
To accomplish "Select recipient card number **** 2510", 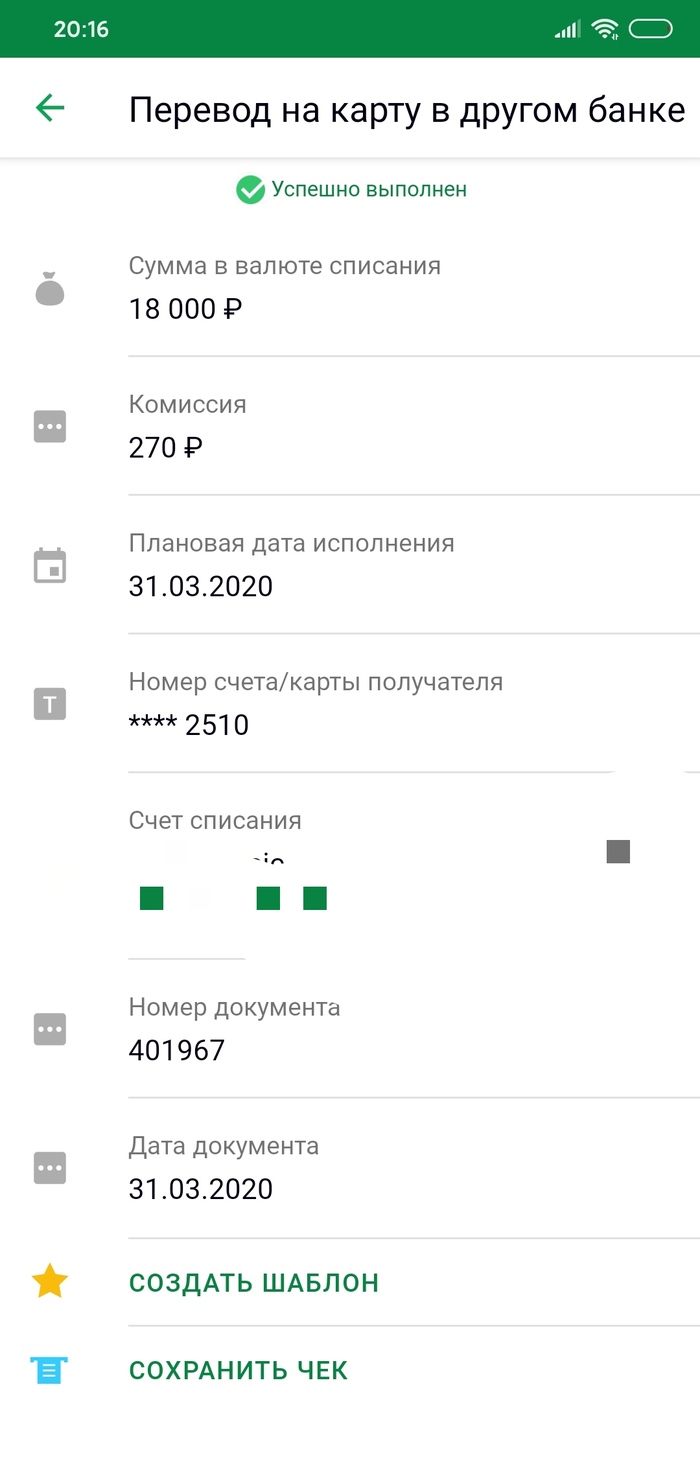I will [189, 724].
